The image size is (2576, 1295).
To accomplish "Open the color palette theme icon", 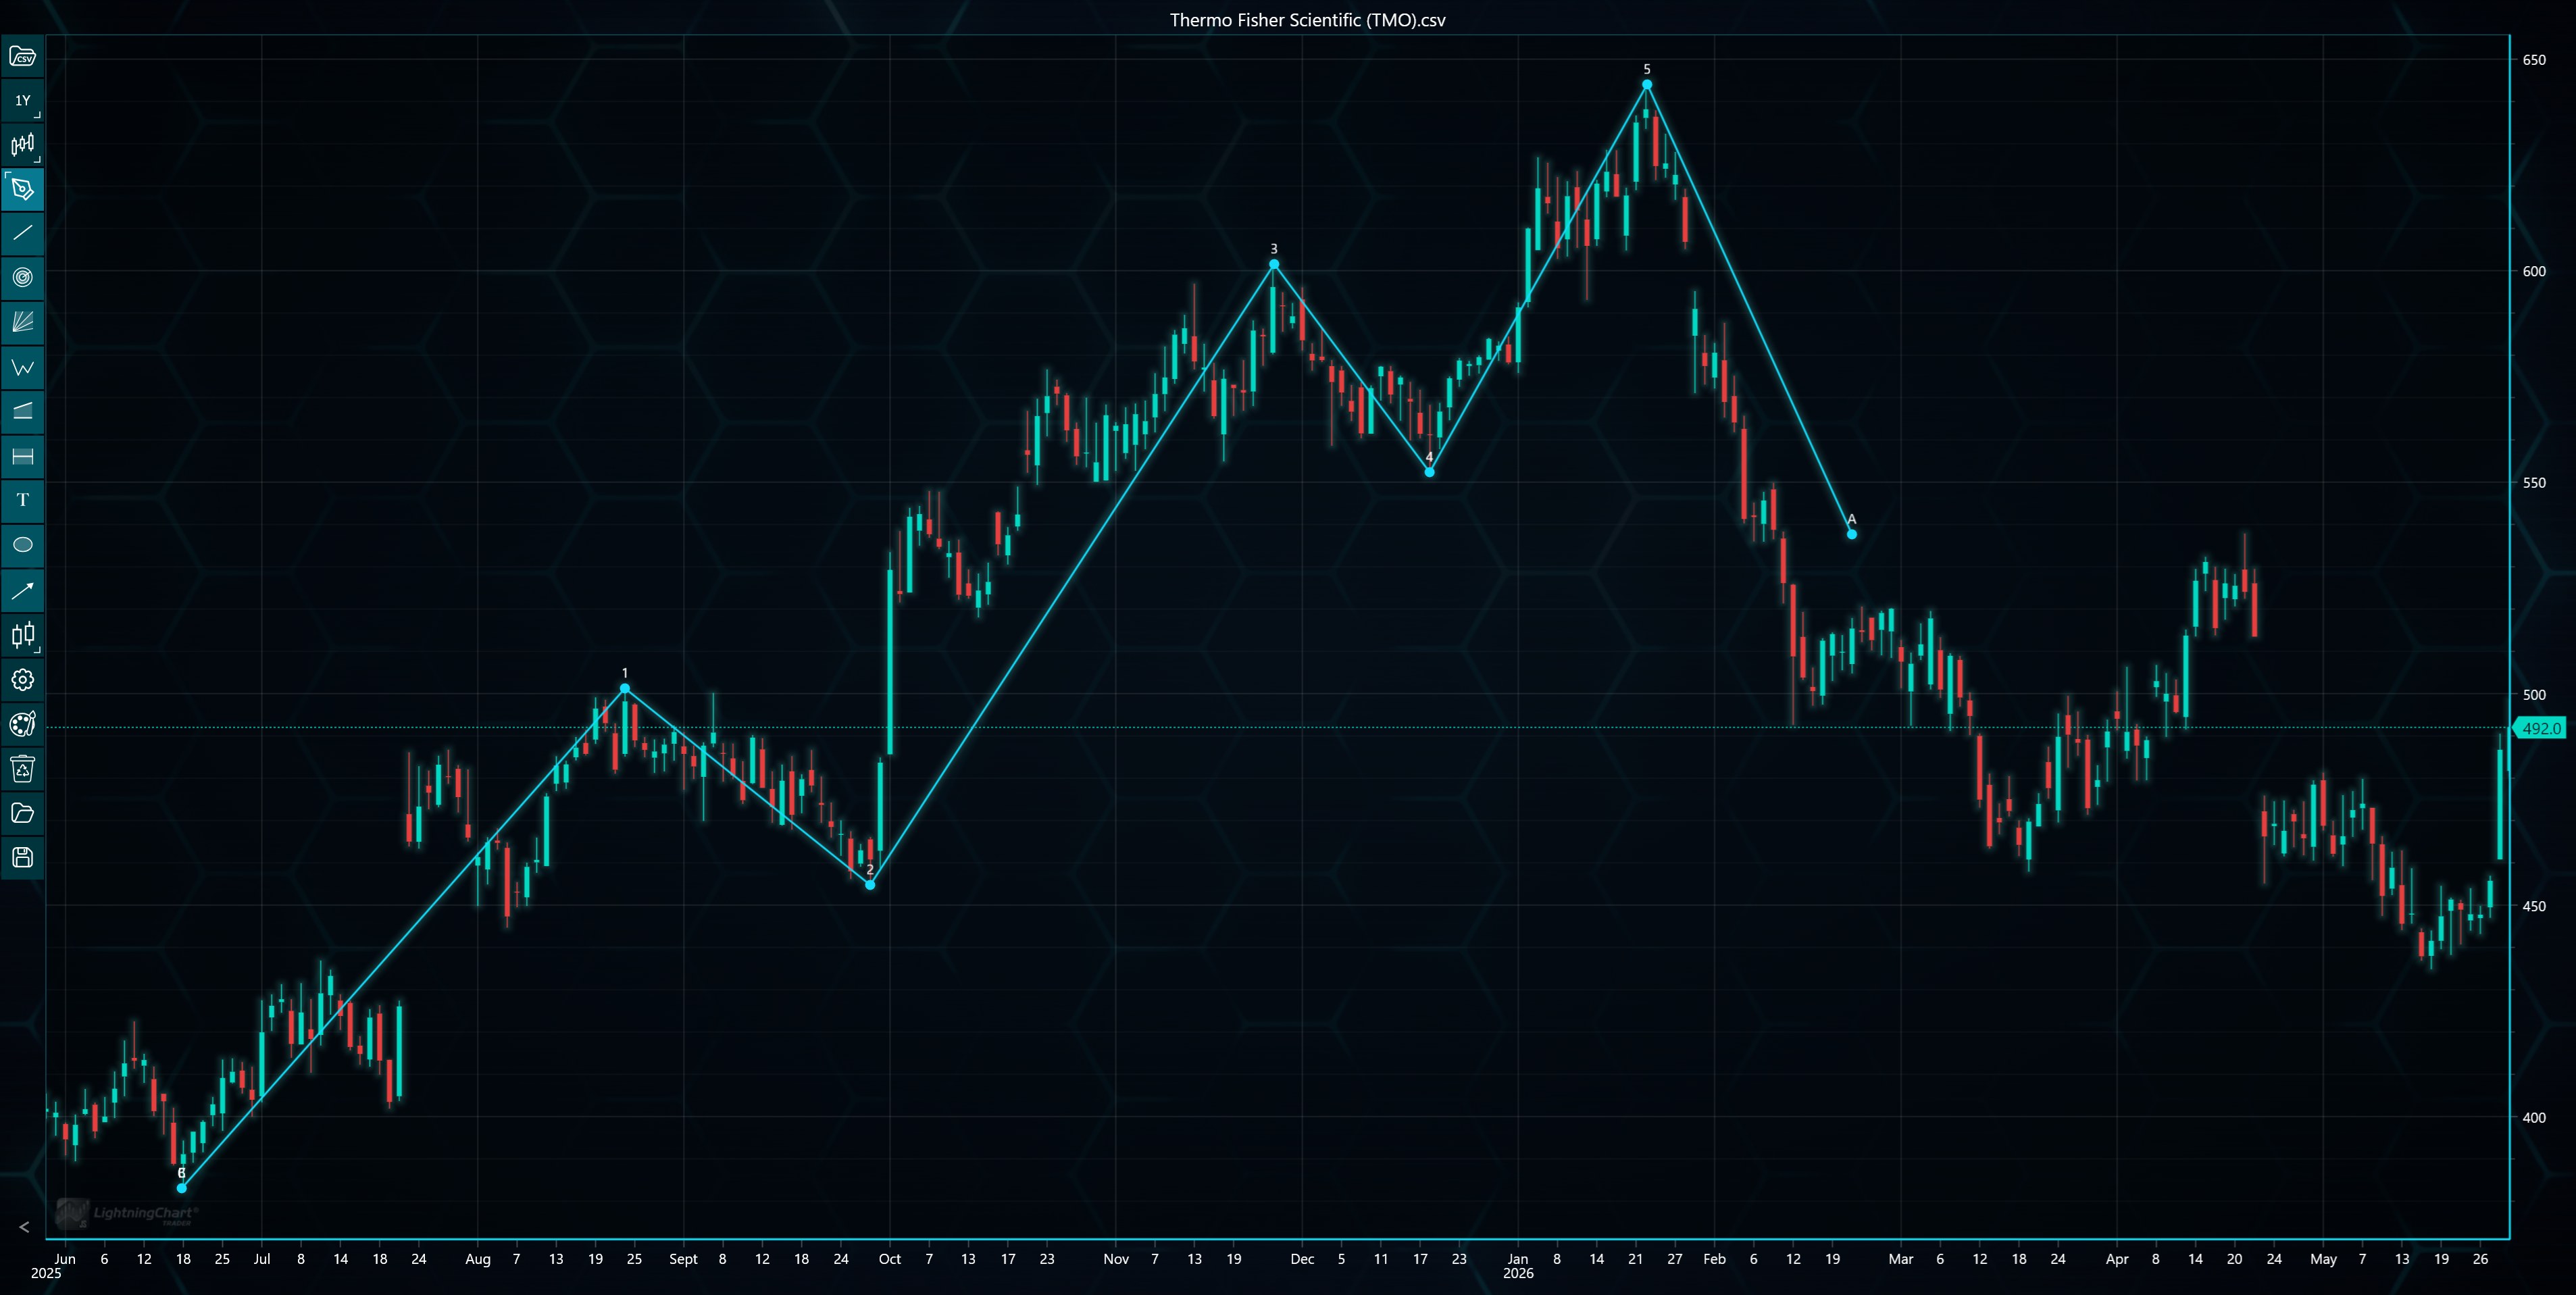I will 22,724.
